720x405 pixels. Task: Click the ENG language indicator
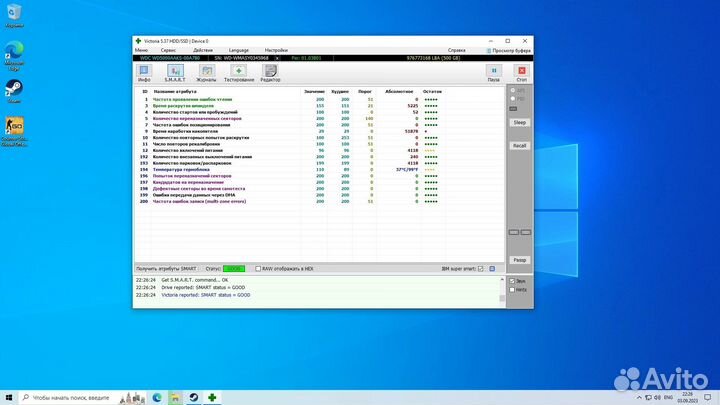669,398
